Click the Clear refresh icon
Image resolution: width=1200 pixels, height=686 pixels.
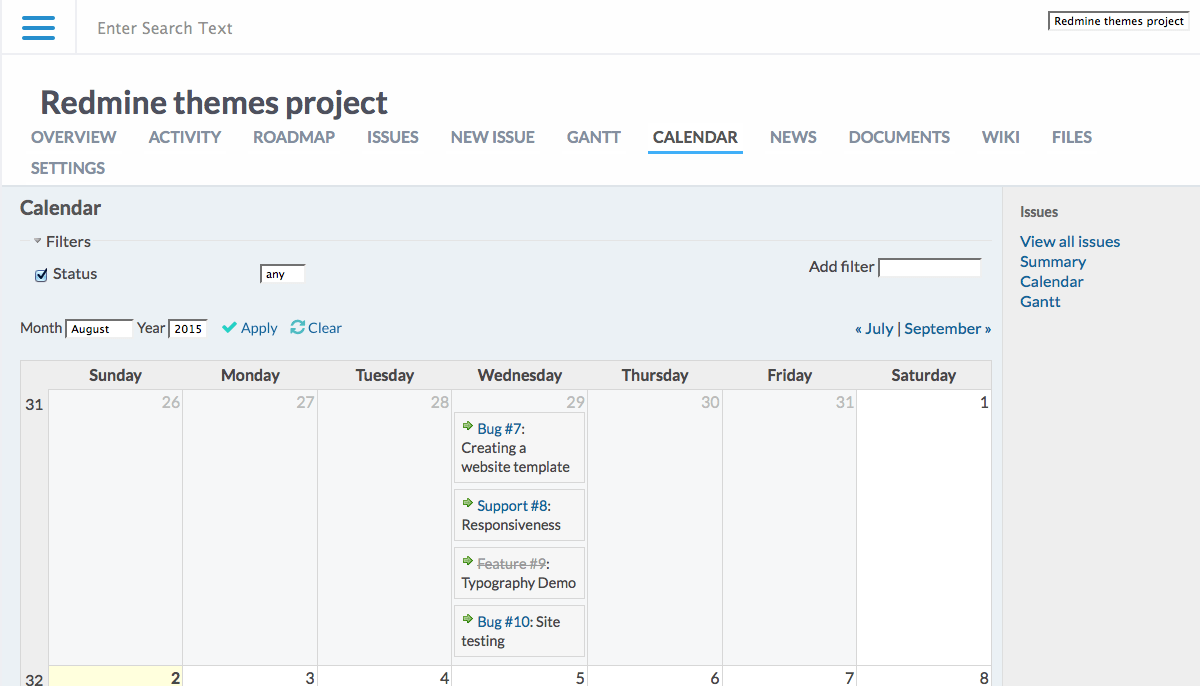[297, 327]
